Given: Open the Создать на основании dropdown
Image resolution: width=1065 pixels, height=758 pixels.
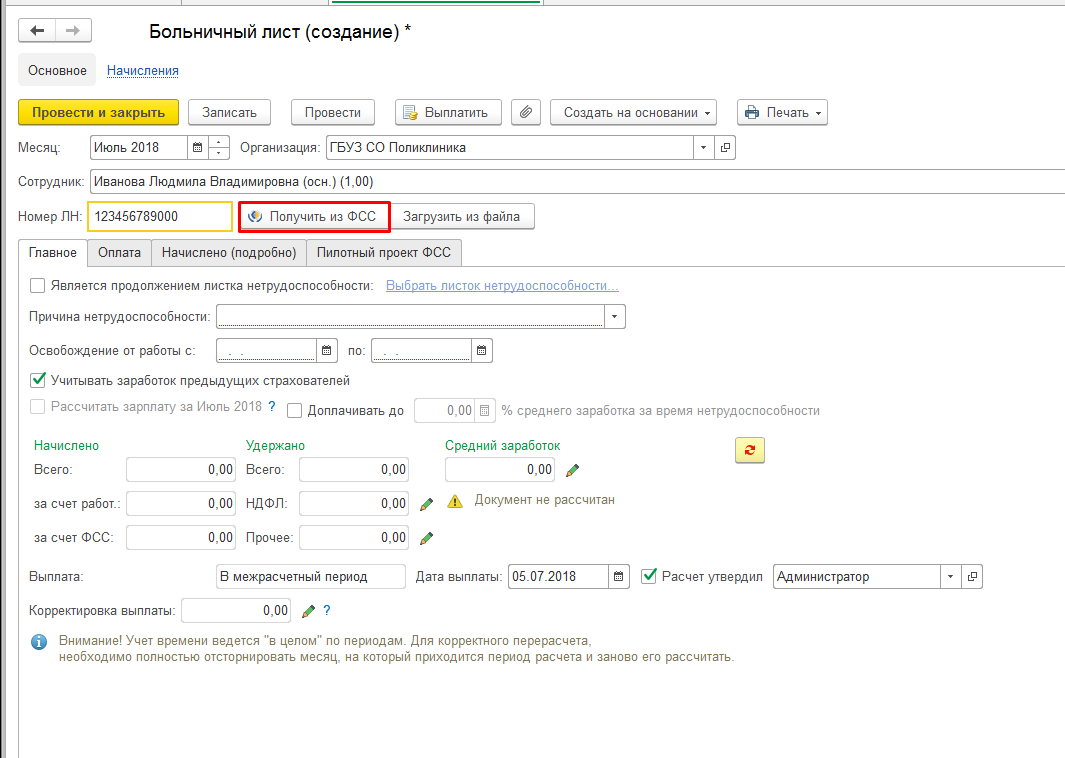Looking at the screenshot, I should (634, 112).
